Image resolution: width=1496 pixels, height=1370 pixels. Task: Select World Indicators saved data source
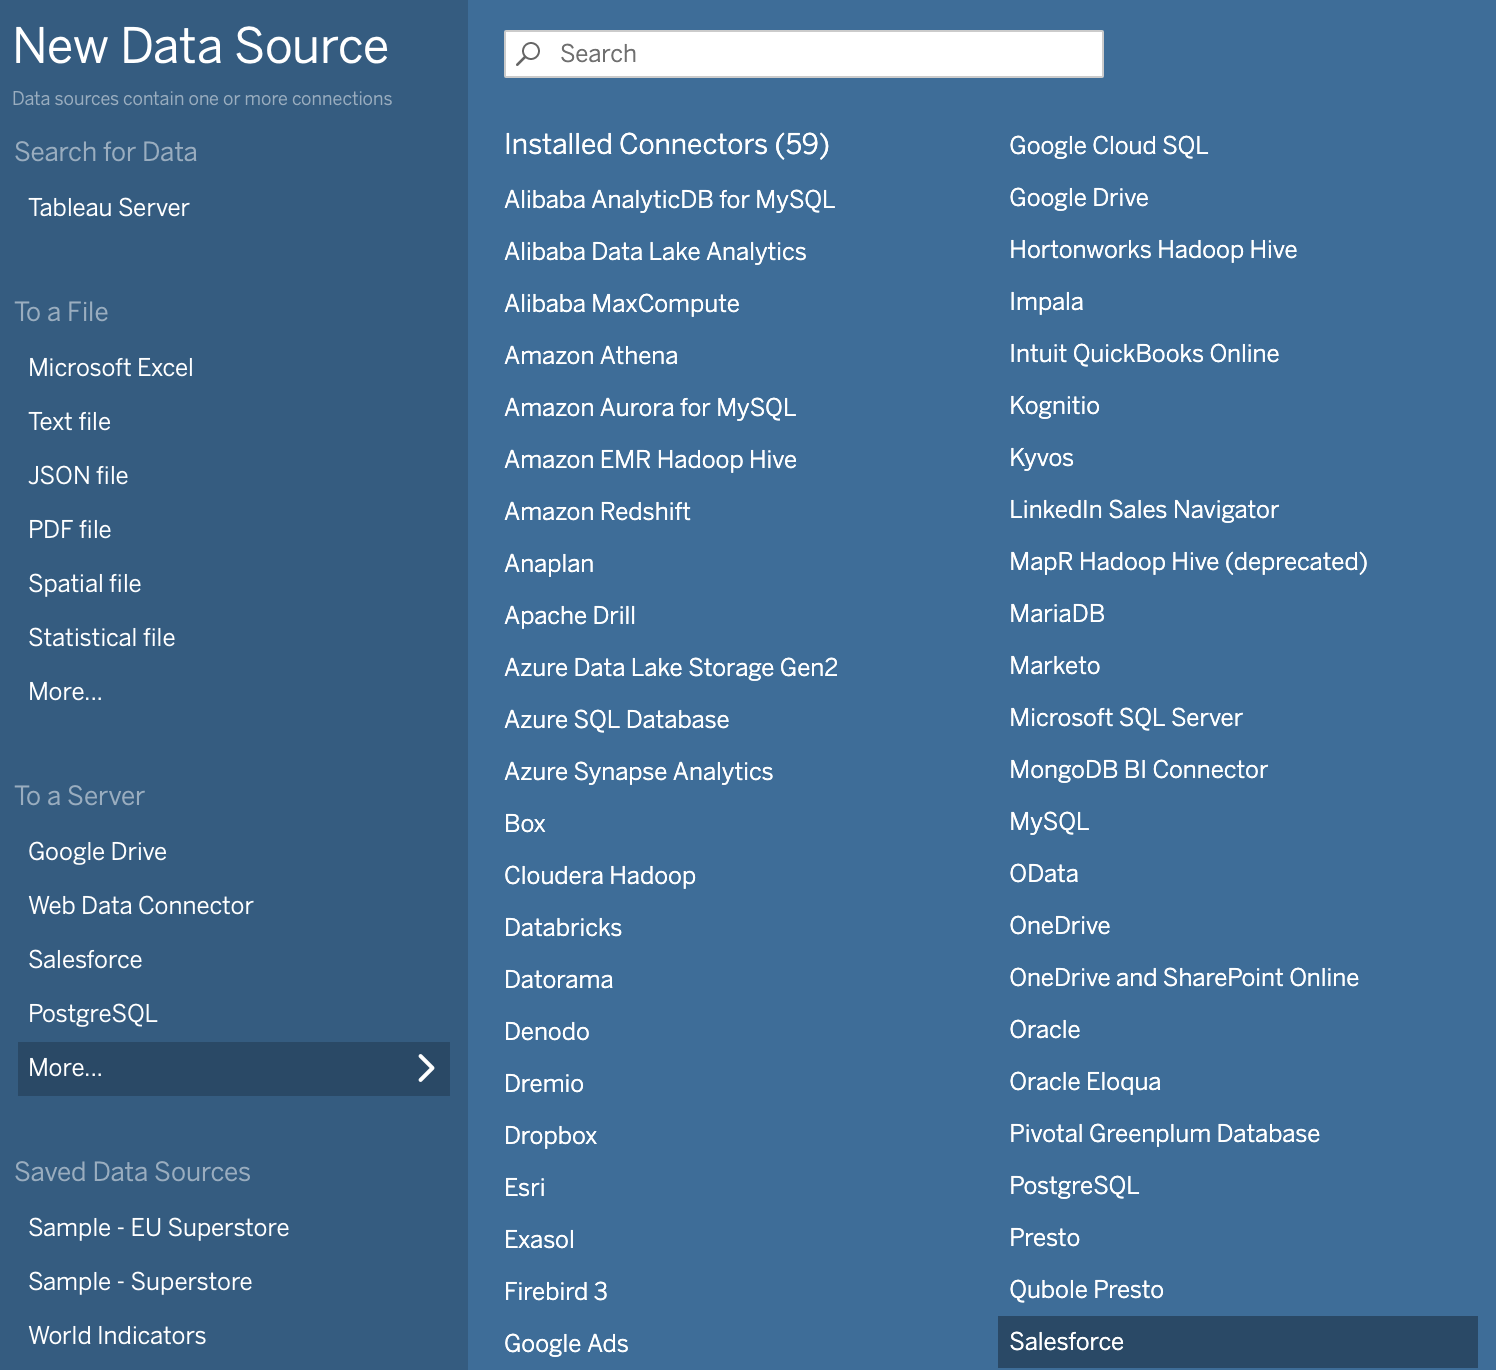click(117, 1336)
